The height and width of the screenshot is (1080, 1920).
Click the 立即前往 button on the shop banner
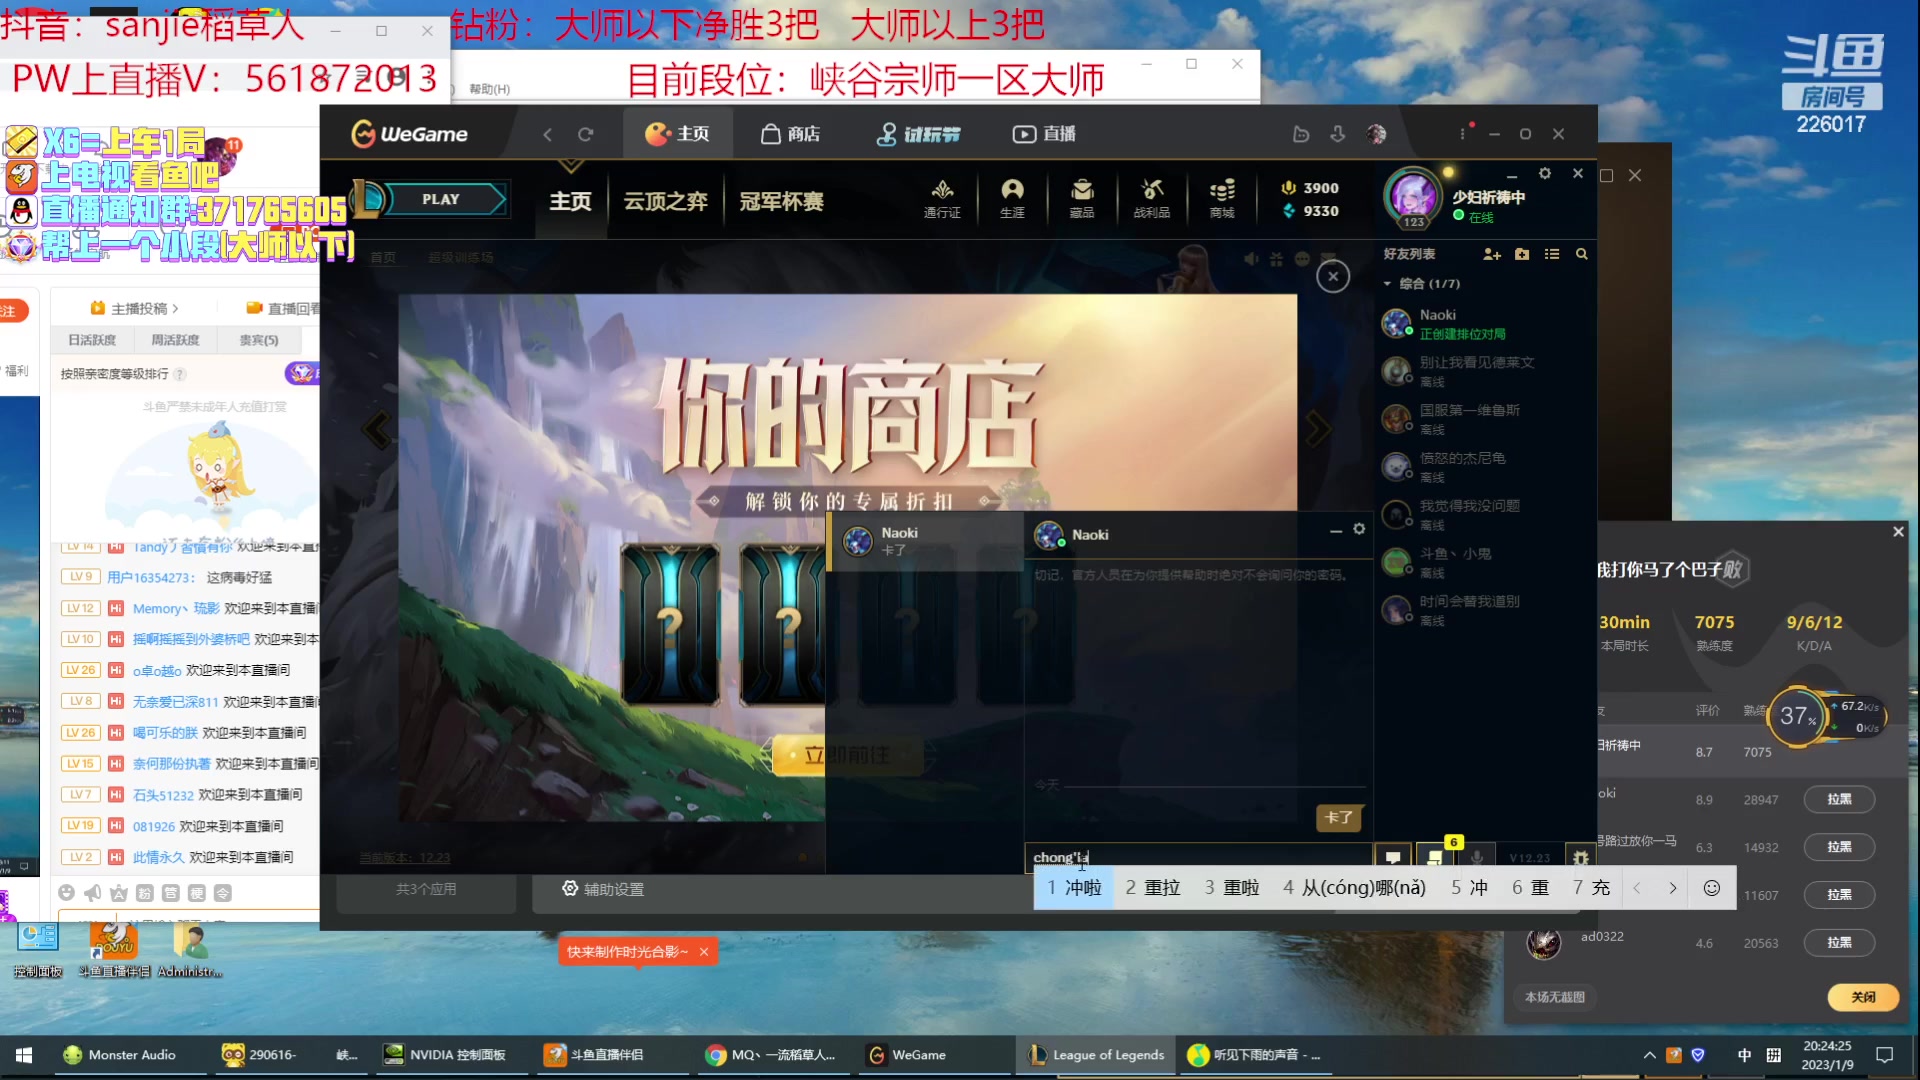coord(848,755)
